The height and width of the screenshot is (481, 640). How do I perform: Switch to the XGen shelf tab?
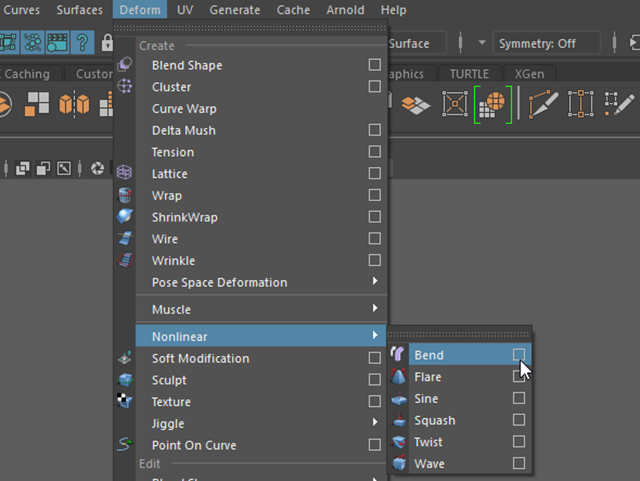tap(529, 73)
